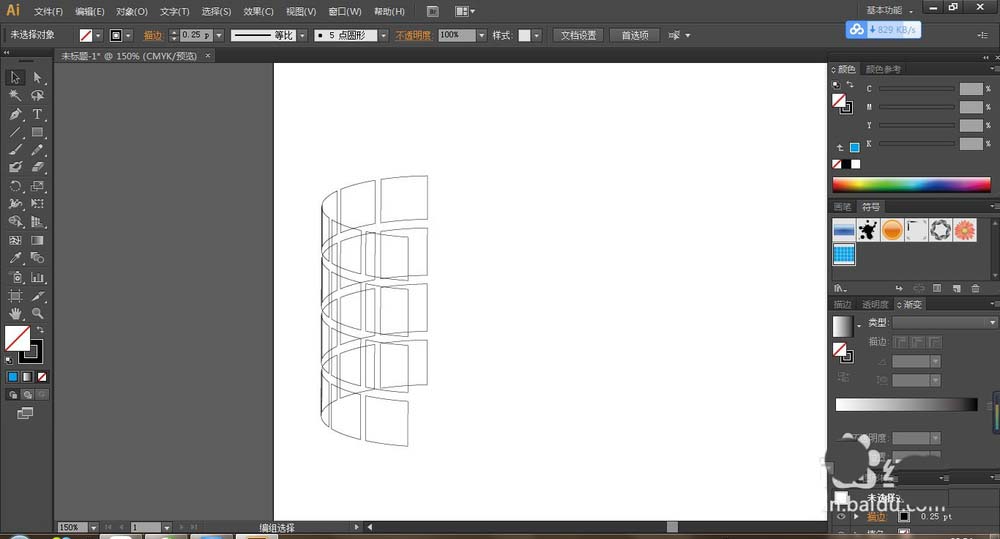This screenshot has width=1000, height=539.
Task: Select the Magic Wand tool
Action: click(15, 96)
